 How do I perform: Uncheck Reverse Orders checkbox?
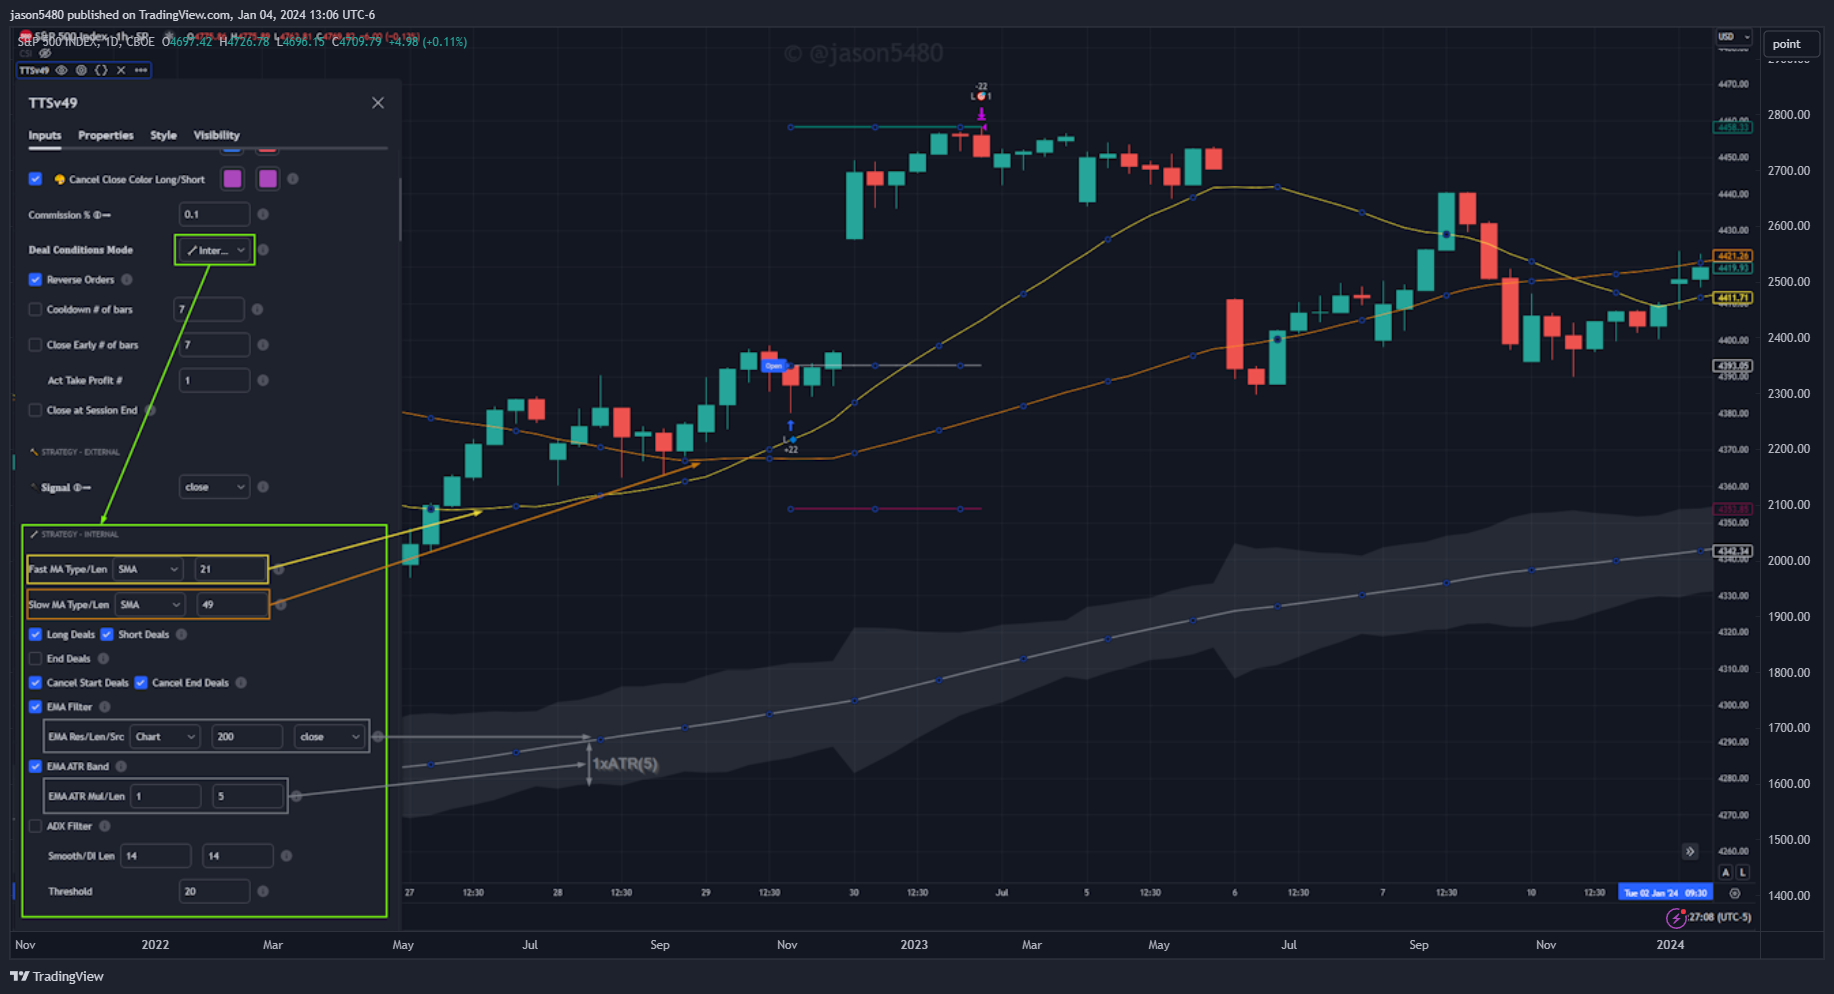click(35, 280)
